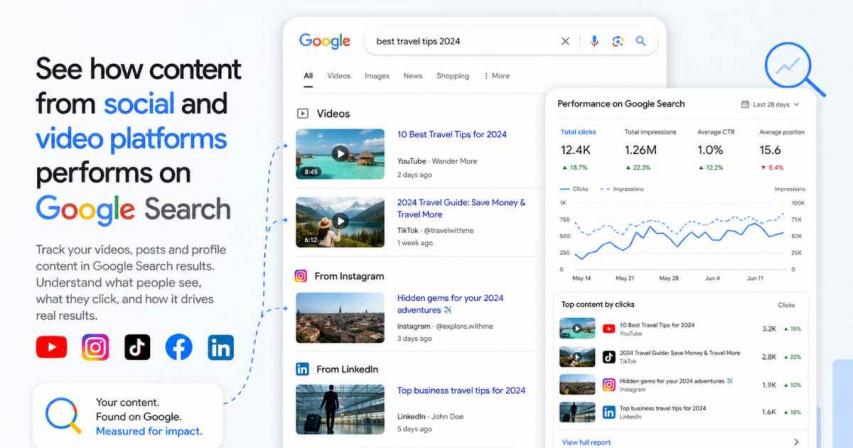Expand the More search filters menu
The height and width of the screenshot is (448, 853).
(x=497, y=76)
